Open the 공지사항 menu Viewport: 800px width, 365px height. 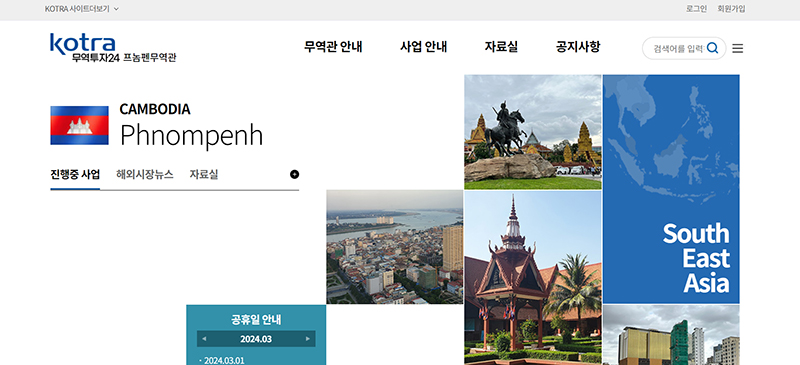578,47
